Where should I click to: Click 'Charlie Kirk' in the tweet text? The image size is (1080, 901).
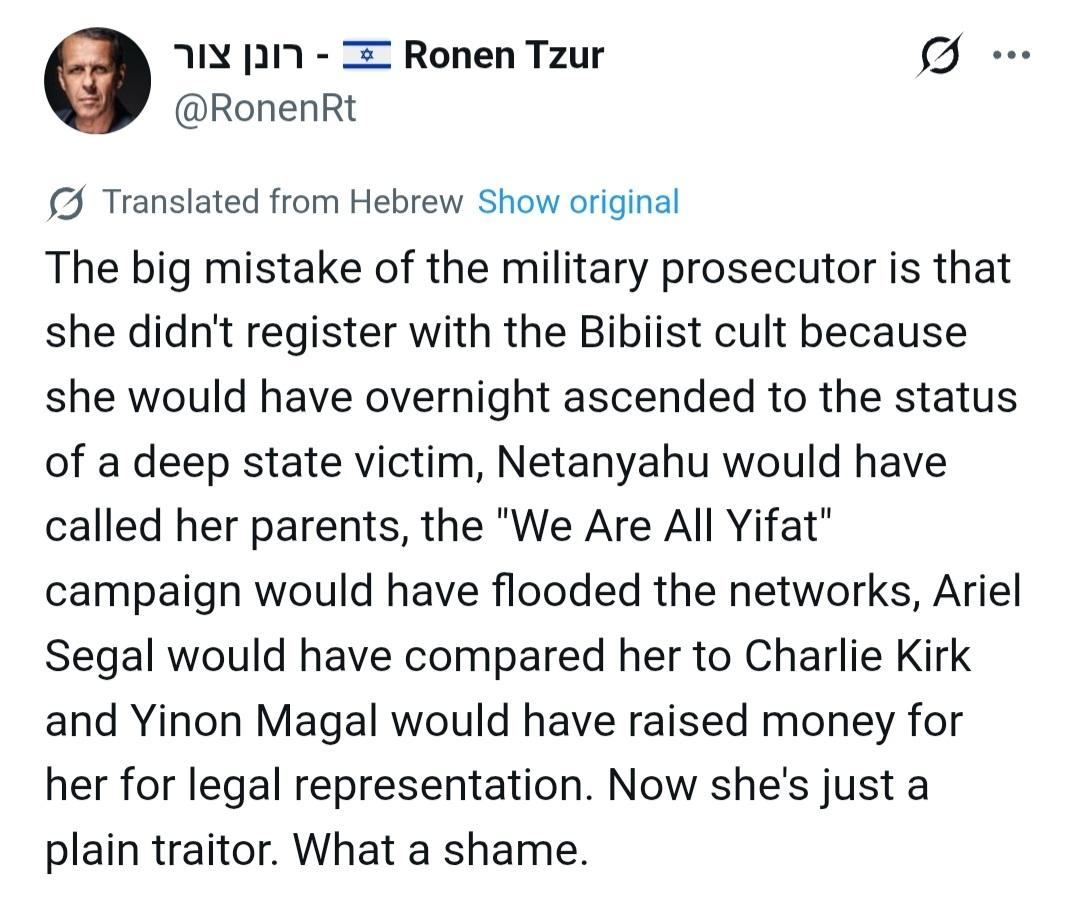click(857, 656)
